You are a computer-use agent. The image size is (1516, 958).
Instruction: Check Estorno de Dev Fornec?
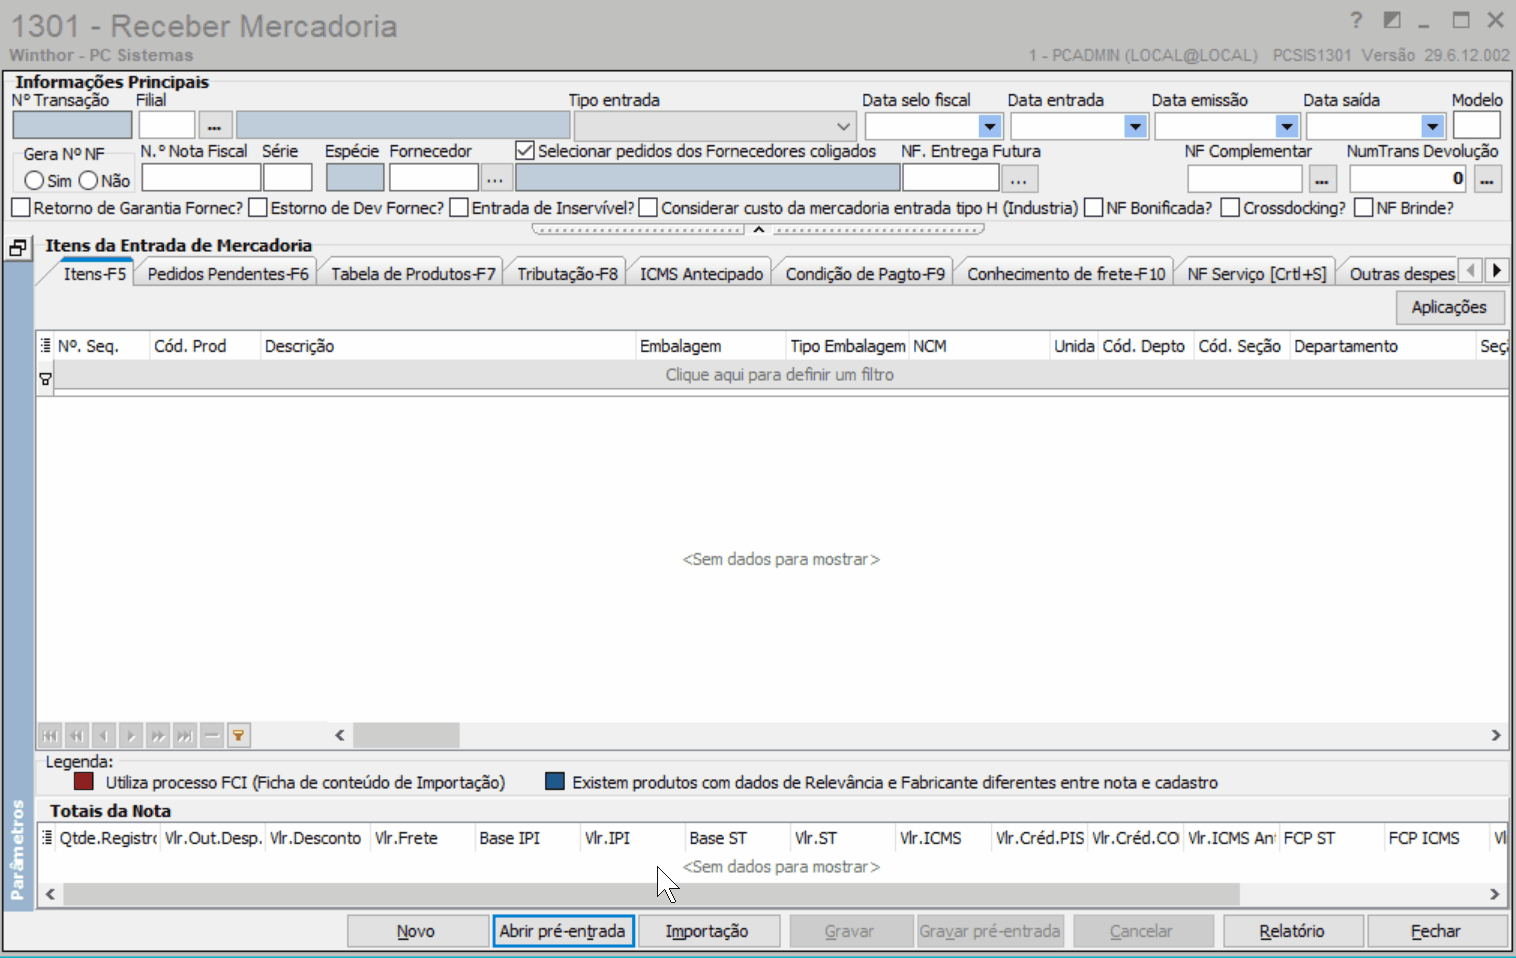tap(258, 208)
